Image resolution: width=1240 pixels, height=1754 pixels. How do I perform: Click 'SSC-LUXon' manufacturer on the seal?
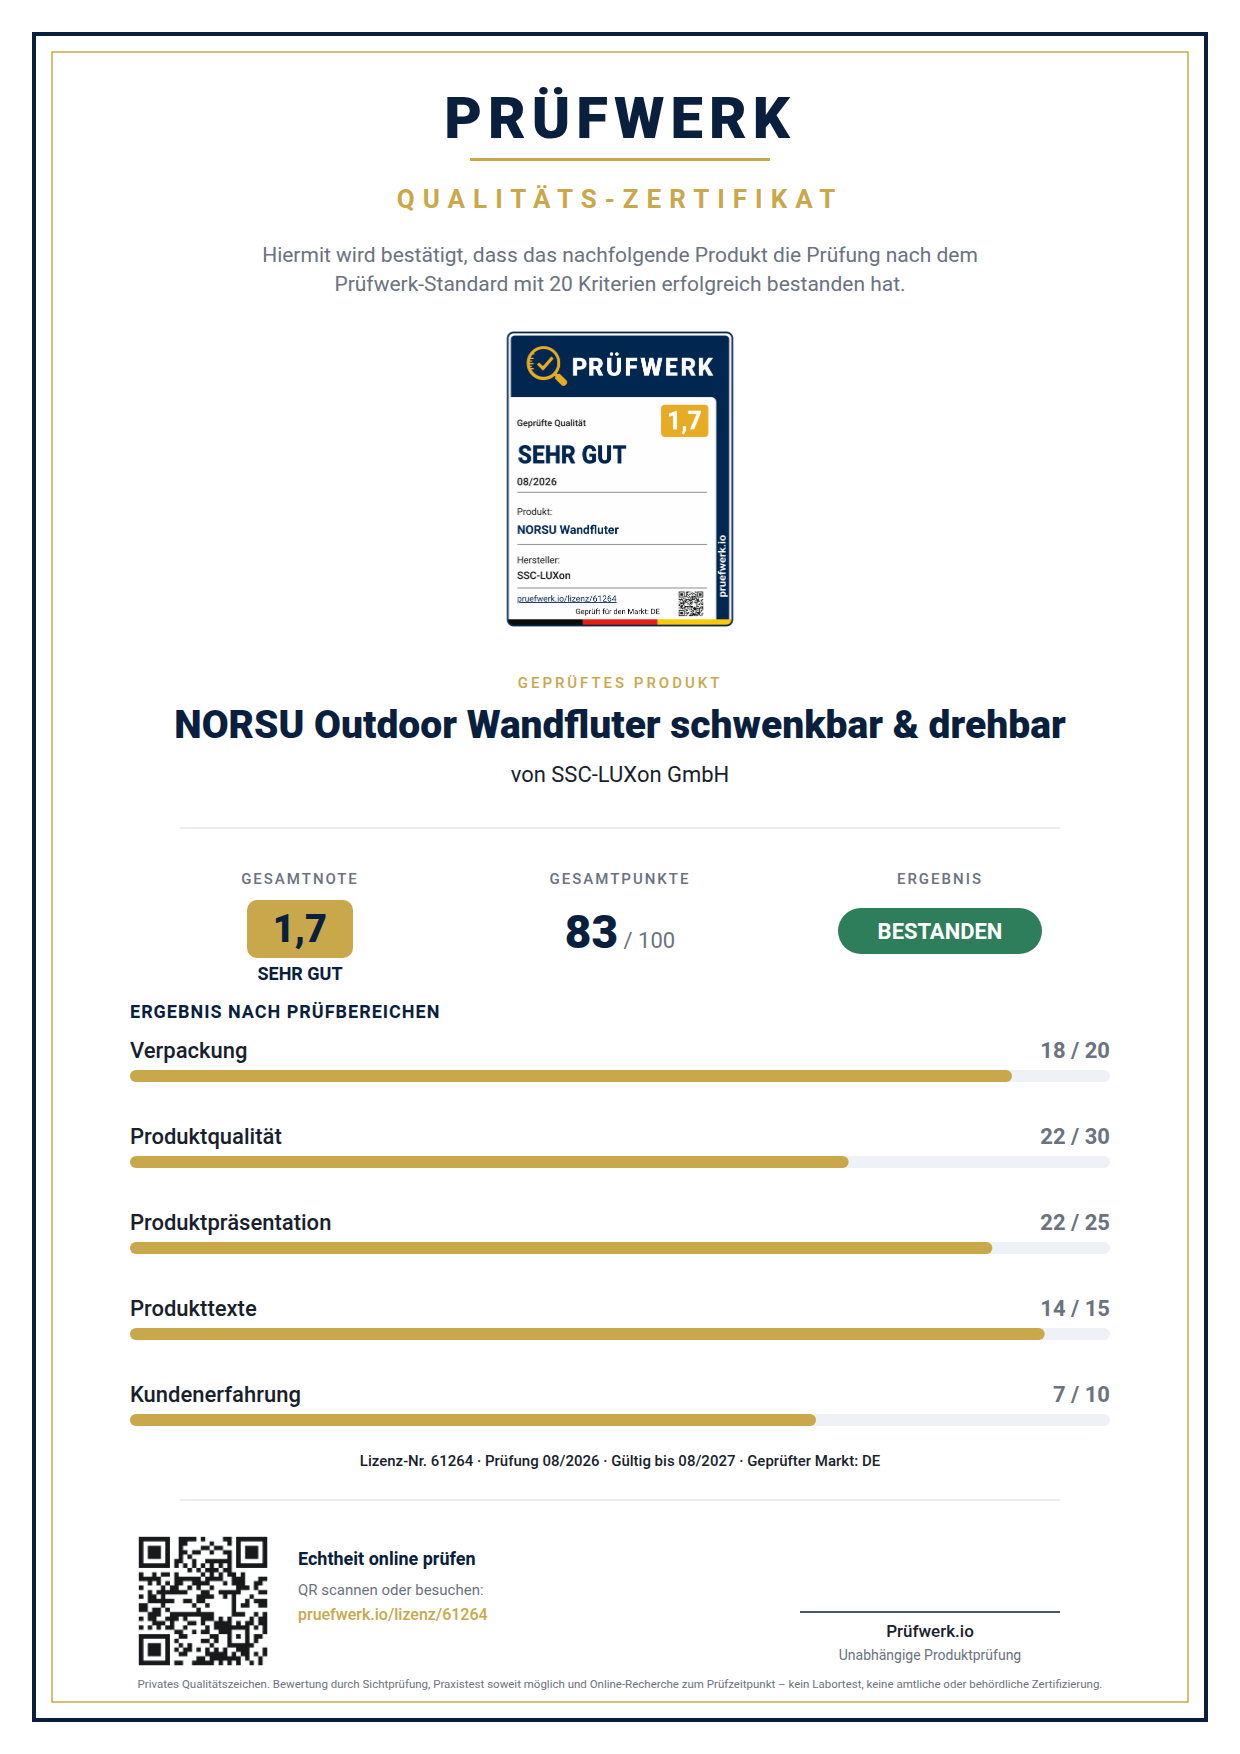[x=544, y=576]
